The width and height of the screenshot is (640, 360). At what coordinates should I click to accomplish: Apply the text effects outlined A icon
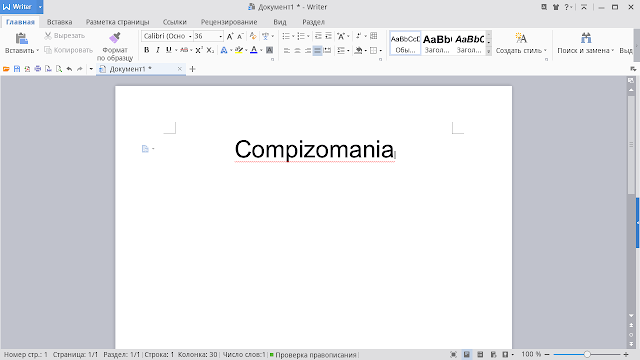pyautogui.click(x=224, y=50)
